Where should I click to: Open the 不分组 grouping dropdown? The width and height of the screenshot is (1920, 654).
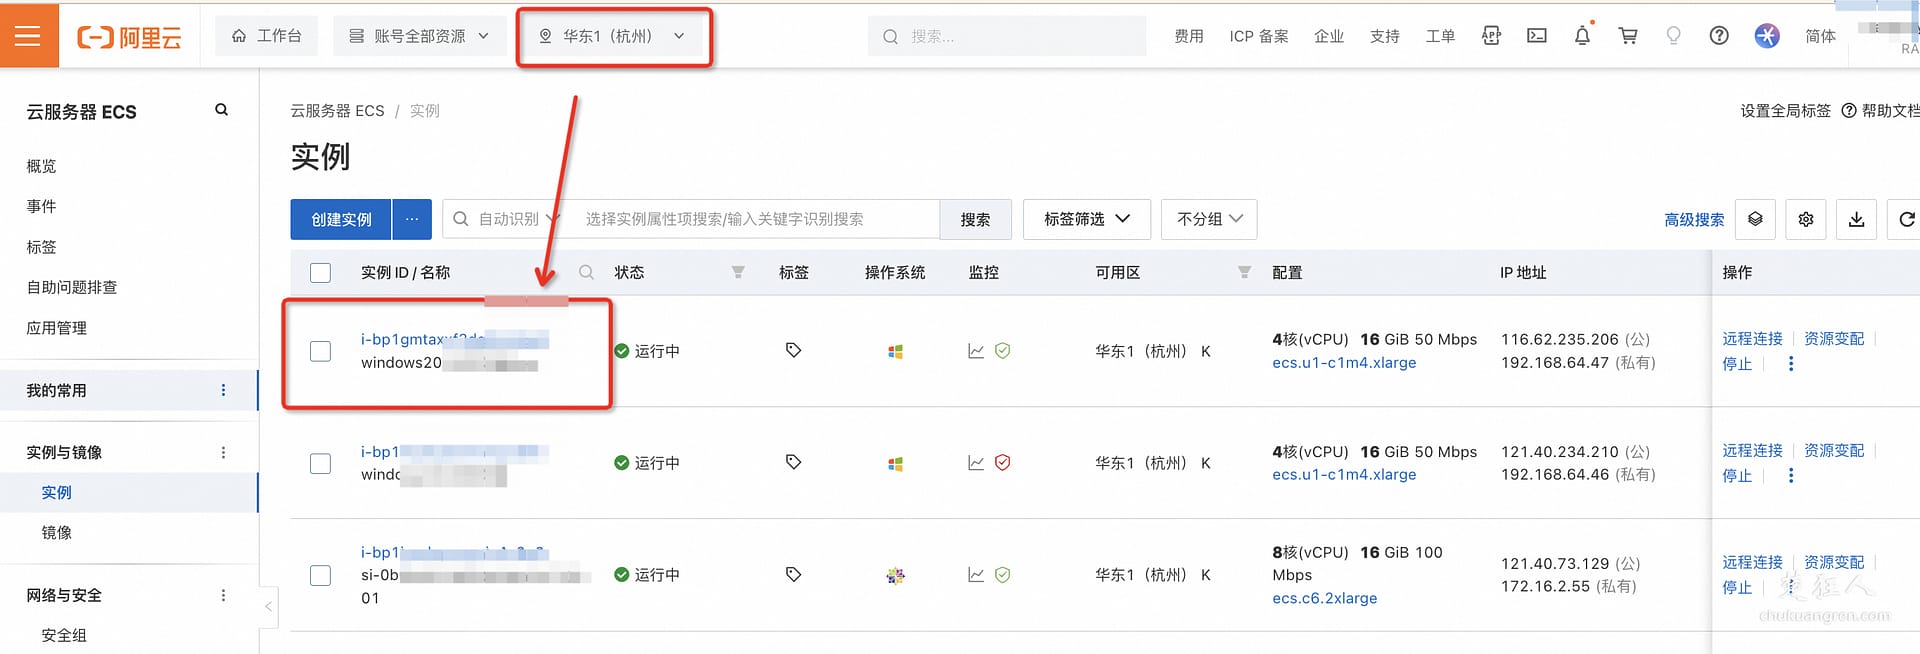click(x=1209, y=219)
